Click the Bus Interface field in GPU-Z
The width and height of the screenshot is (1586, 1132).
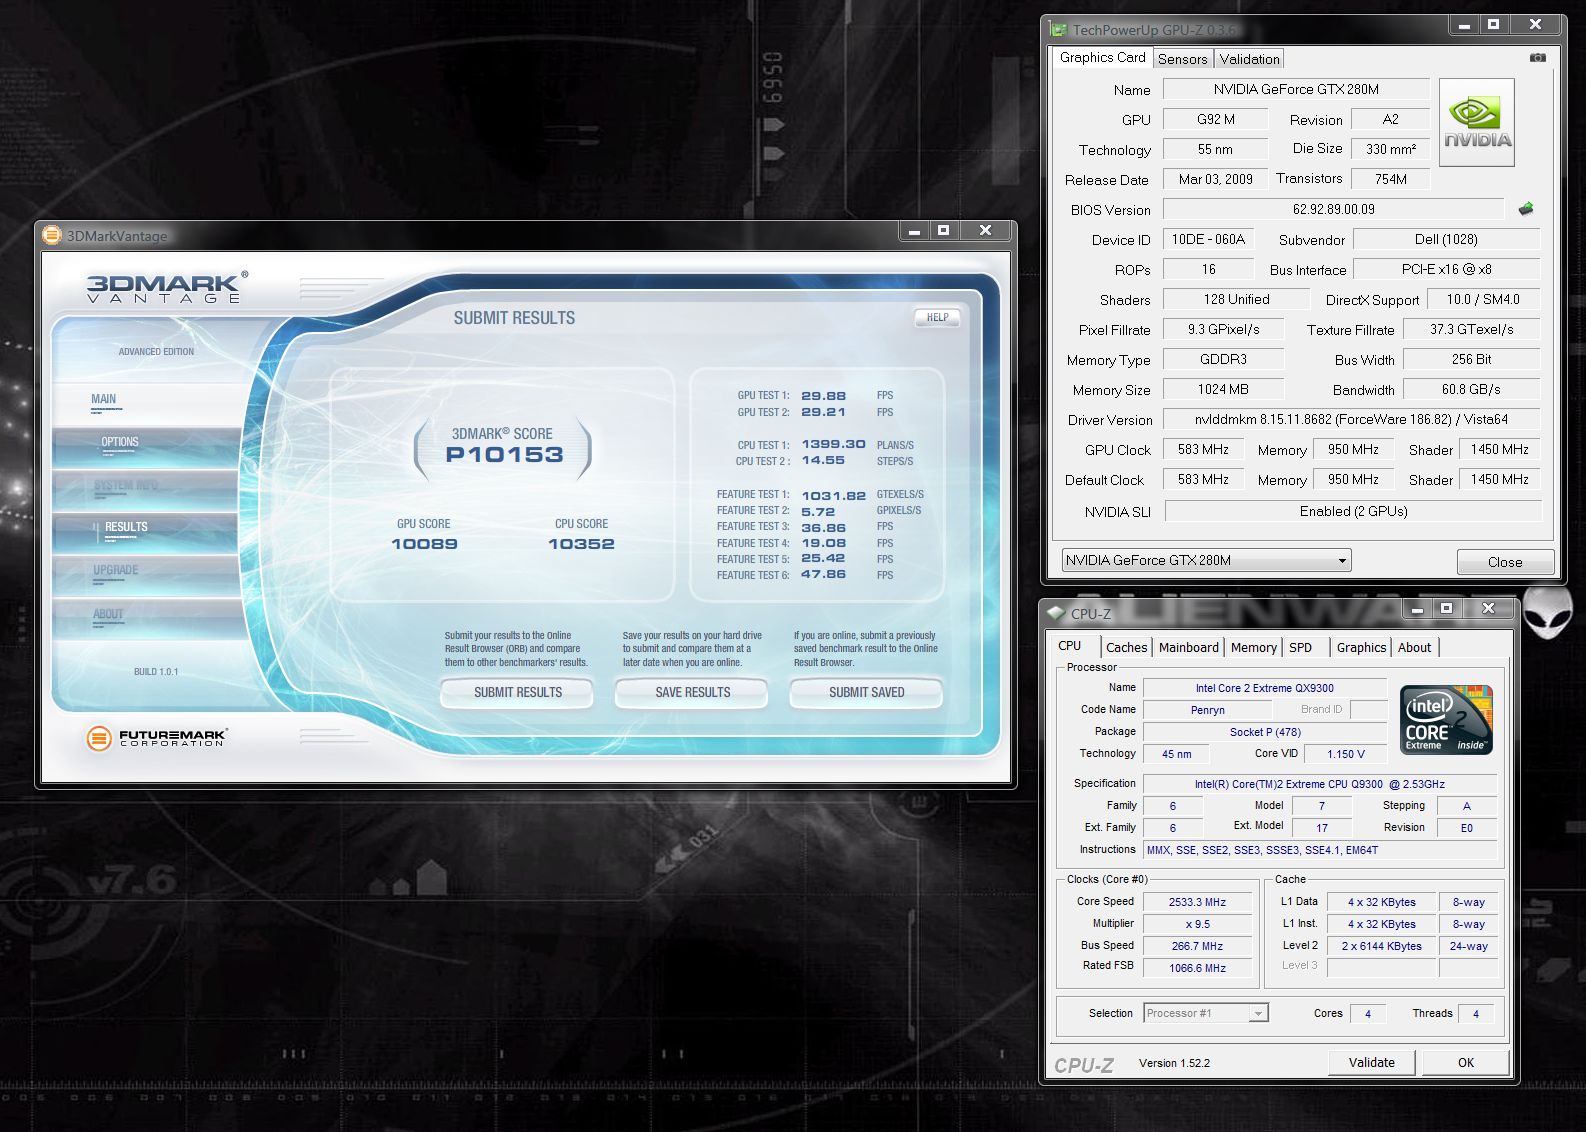click(1446, 269)
